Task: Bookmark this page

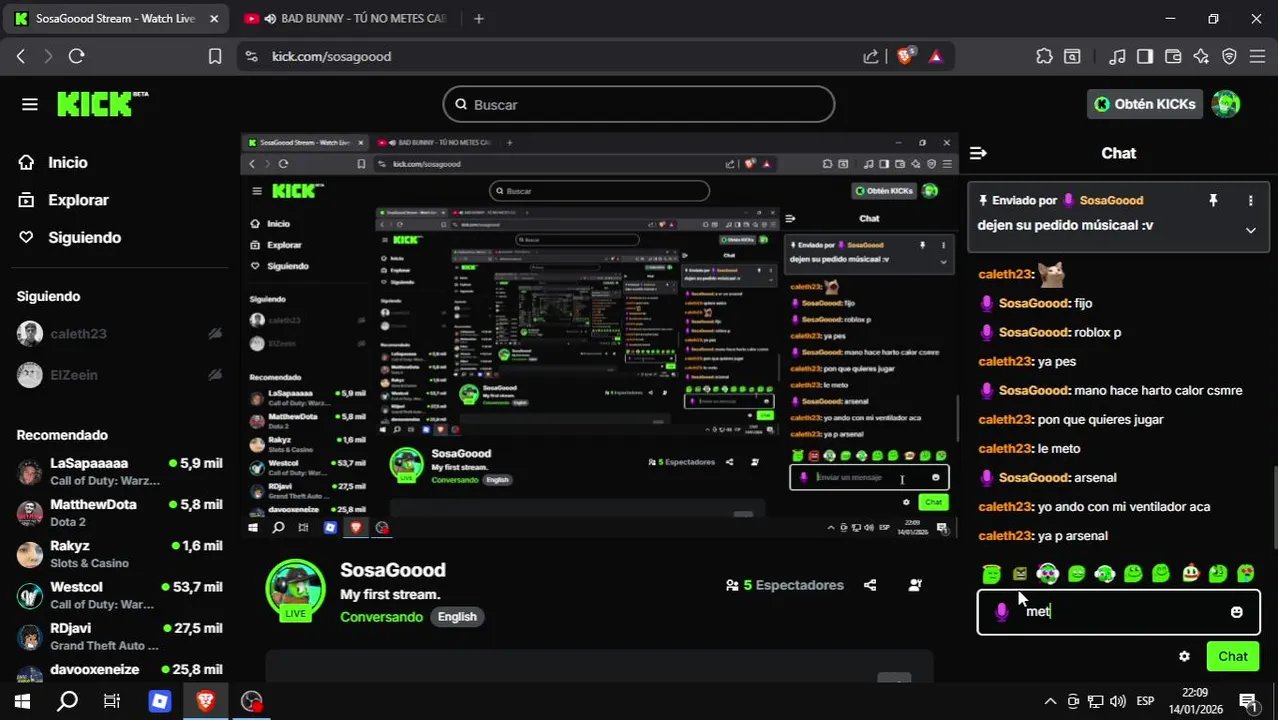Action: point(214,57)
